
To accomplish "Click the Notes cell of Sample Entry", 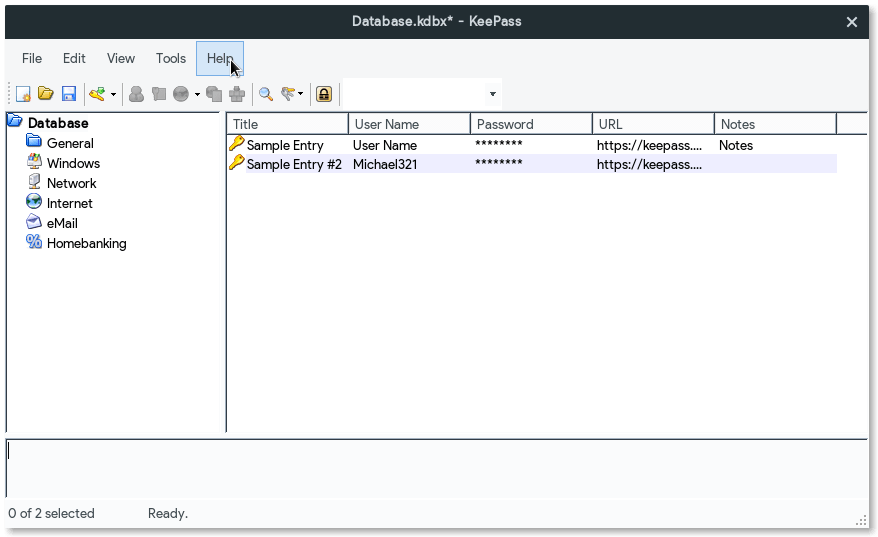I will [x=736, y=146].
